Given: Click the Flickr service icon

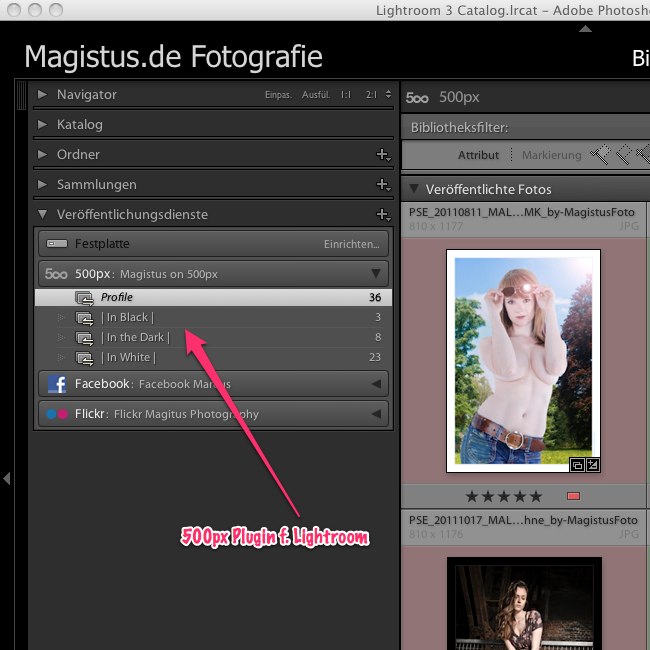Looking at the screenshot, I should click(57, 414).
